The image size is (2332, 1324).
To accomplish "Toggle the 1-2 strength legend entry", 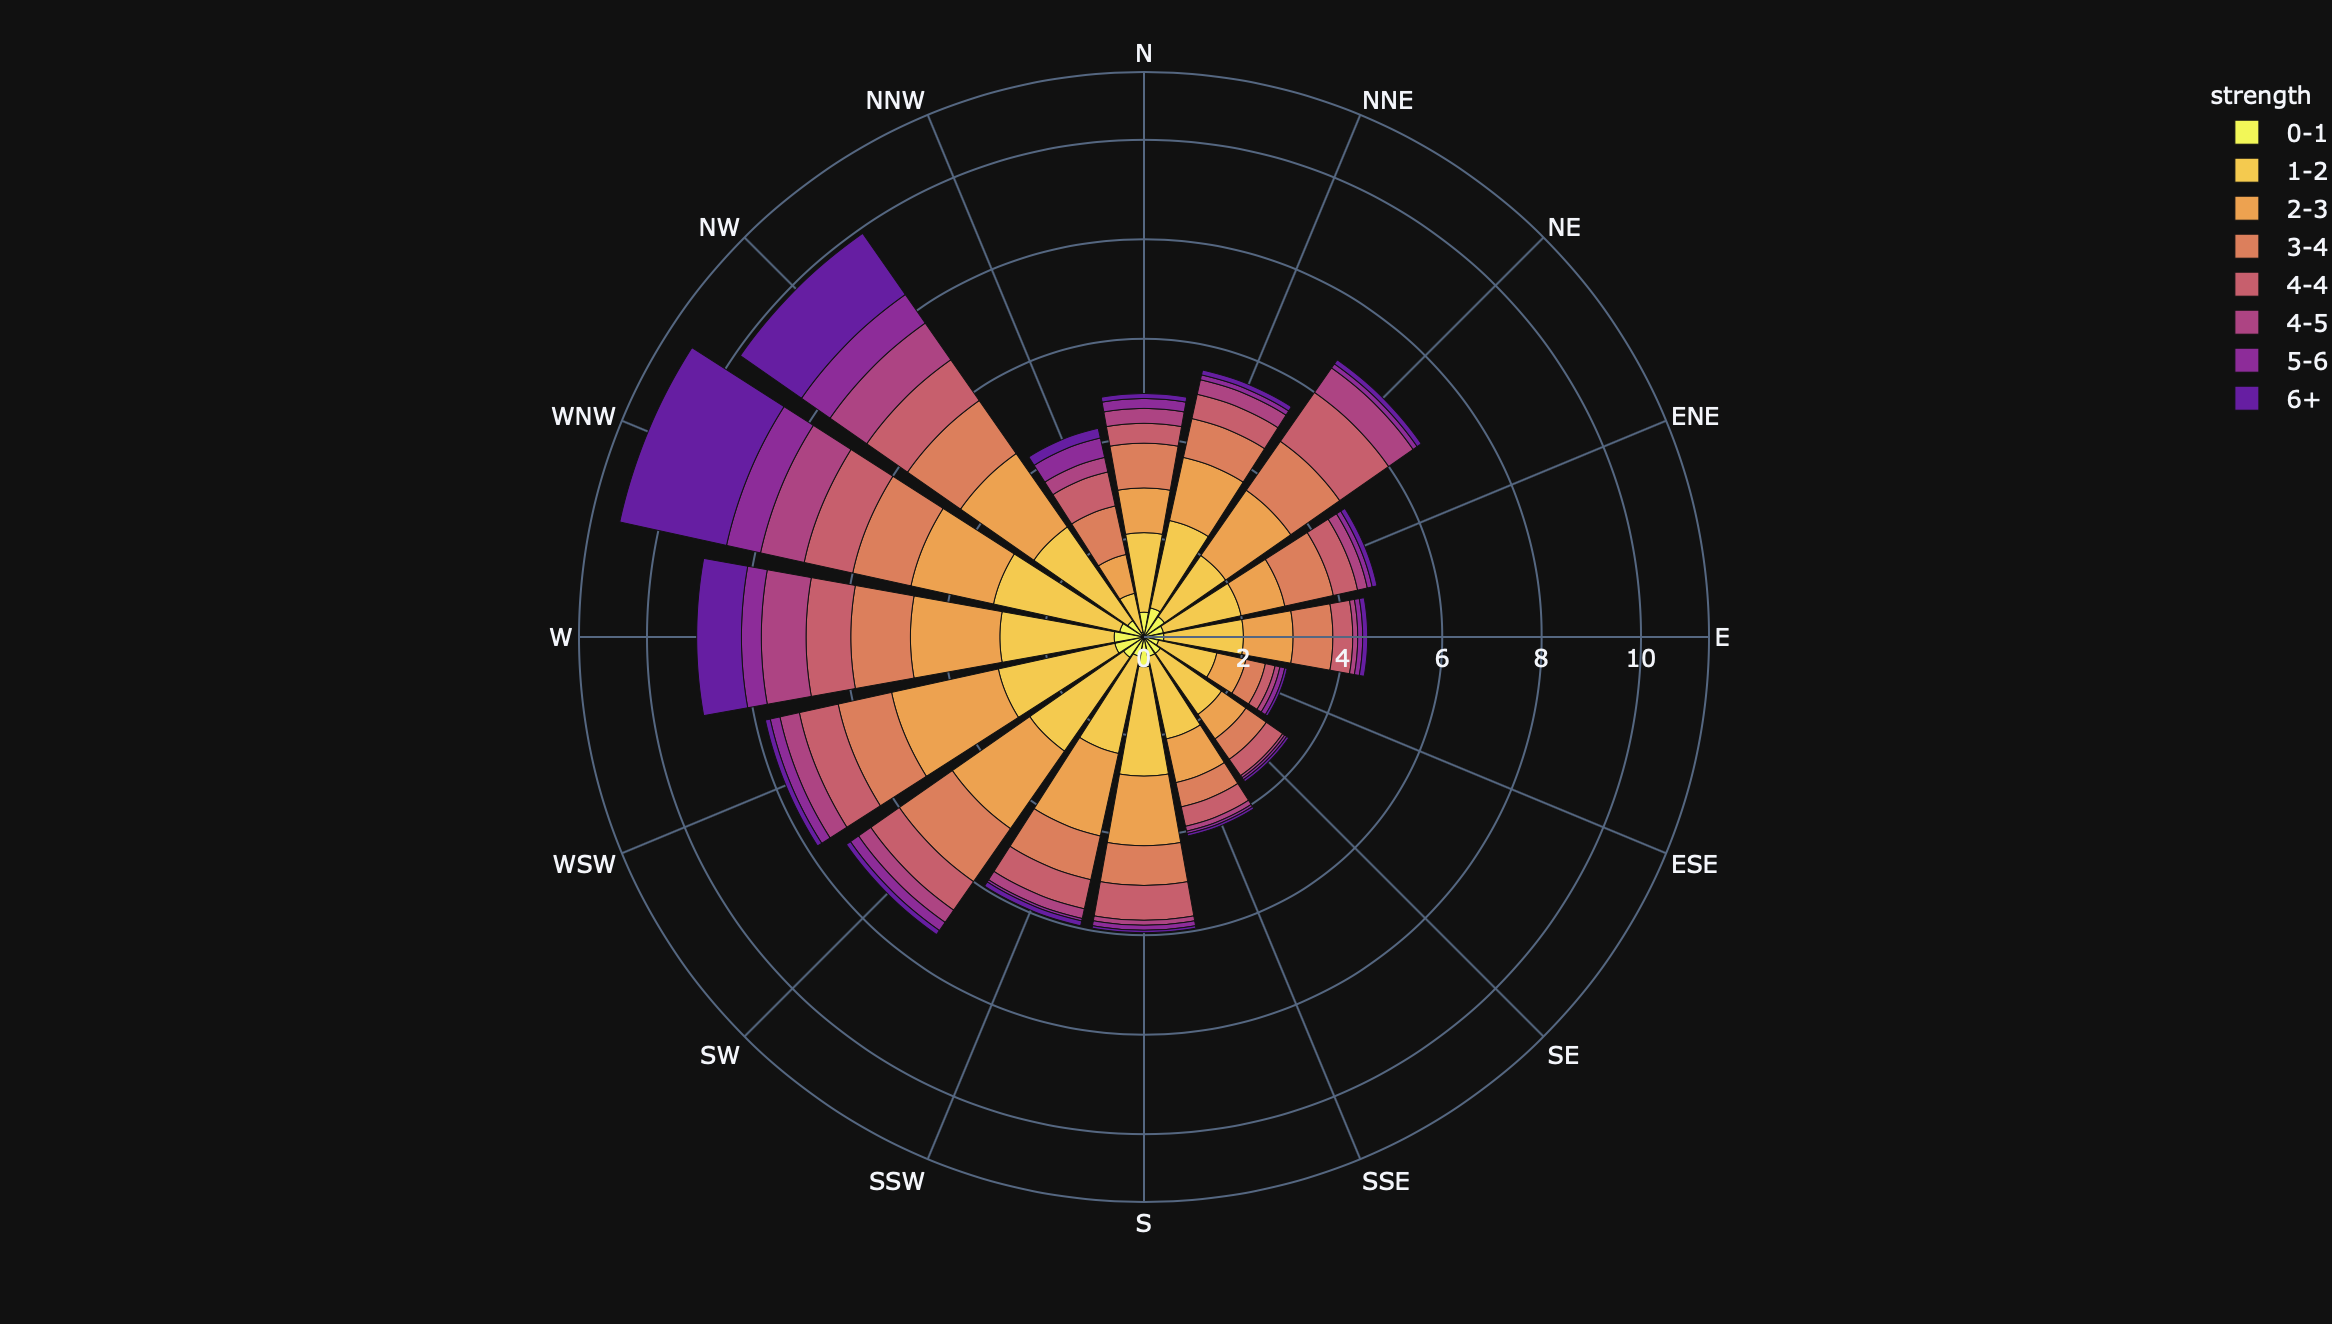I will click(x=2280, y=171).
